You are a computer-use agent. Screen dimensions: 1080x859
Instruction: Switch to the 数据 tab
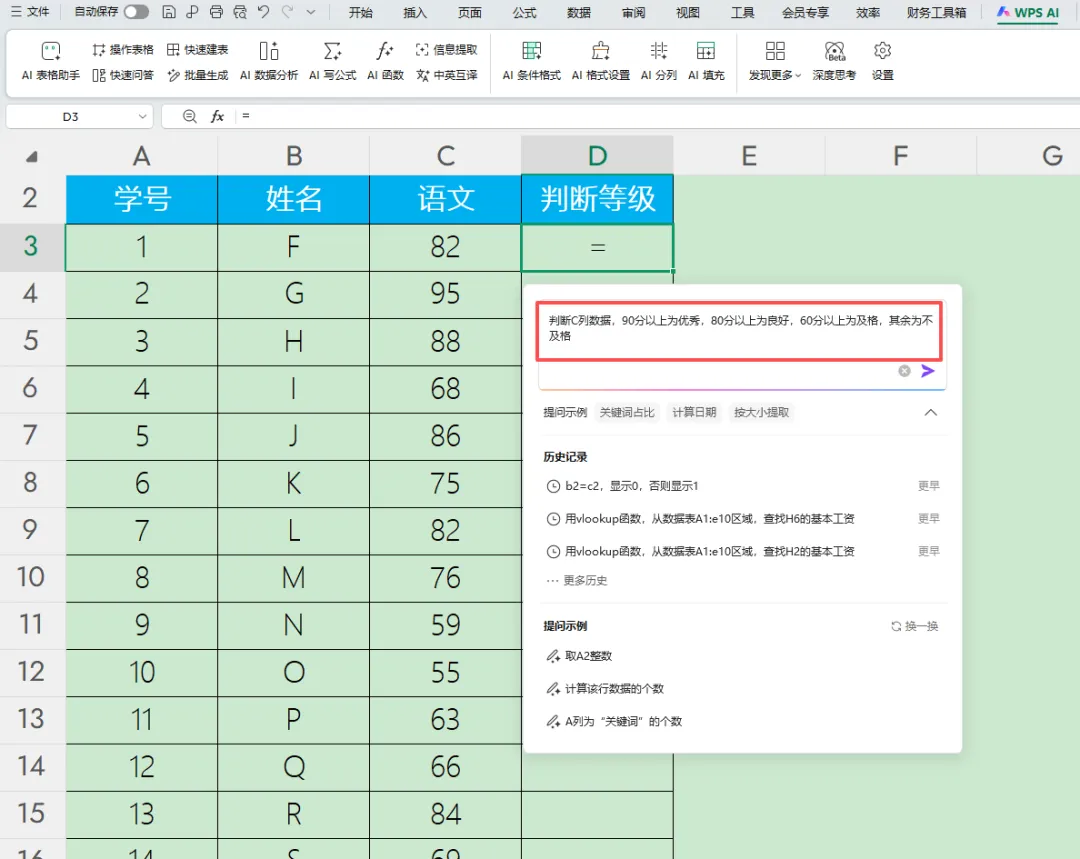[x=579, y=12]
